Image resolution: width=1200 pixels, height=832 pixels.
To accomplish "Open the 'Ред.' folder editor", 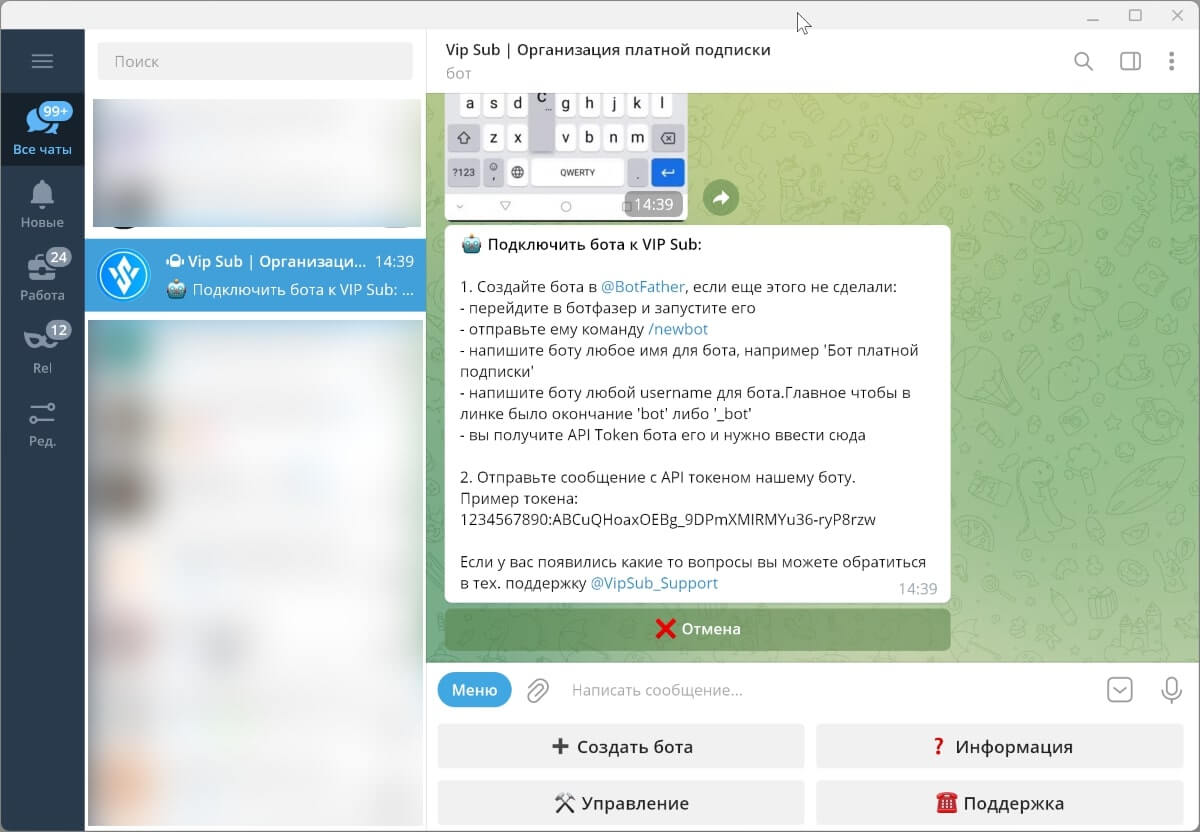I will point(42,422).
